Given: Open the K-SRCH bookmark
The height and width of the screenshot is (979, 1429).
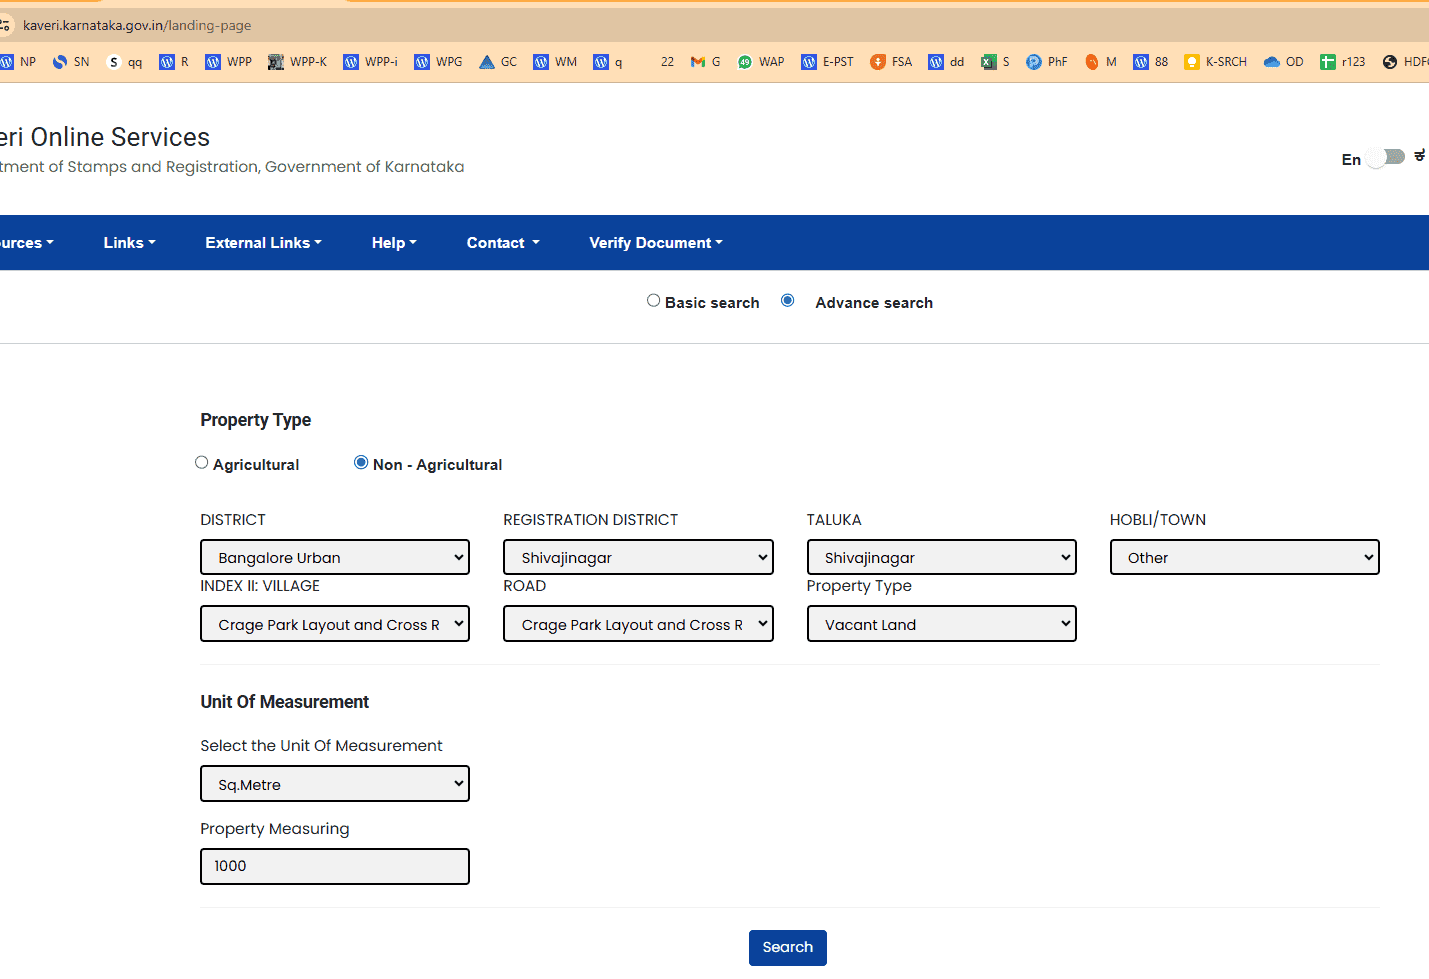Looking at the screenshot, I should (1215, 61).
